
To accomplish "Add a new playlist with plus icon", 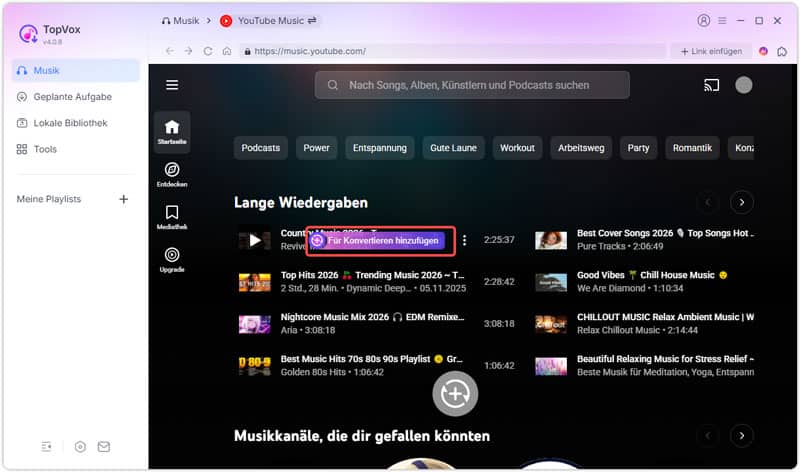I will click(123, 199).
